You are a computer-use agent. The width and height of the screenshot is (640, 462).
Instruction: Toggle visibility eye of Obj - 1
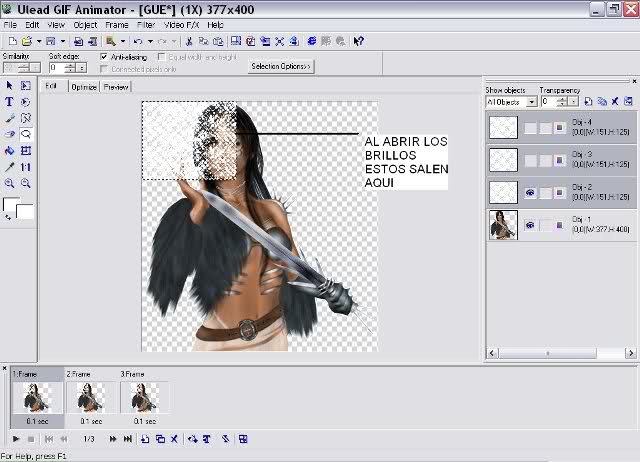coord(530,225)
